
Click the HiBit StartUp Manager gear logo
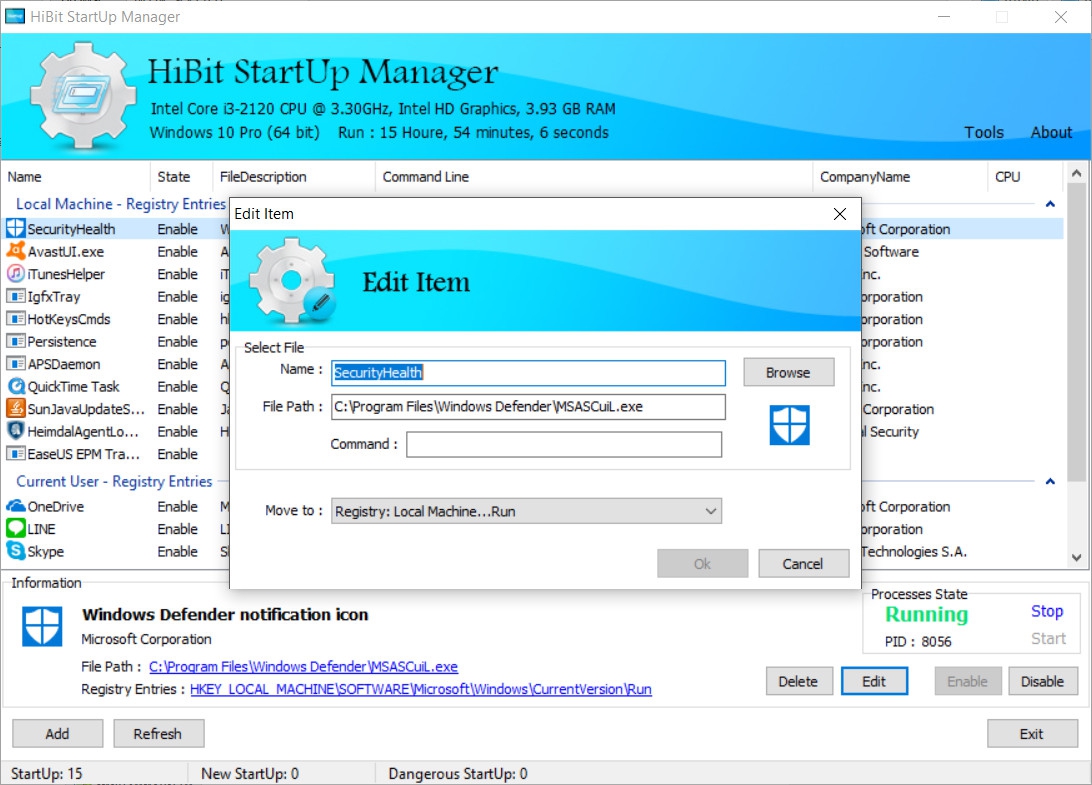[x=84, y=95]
